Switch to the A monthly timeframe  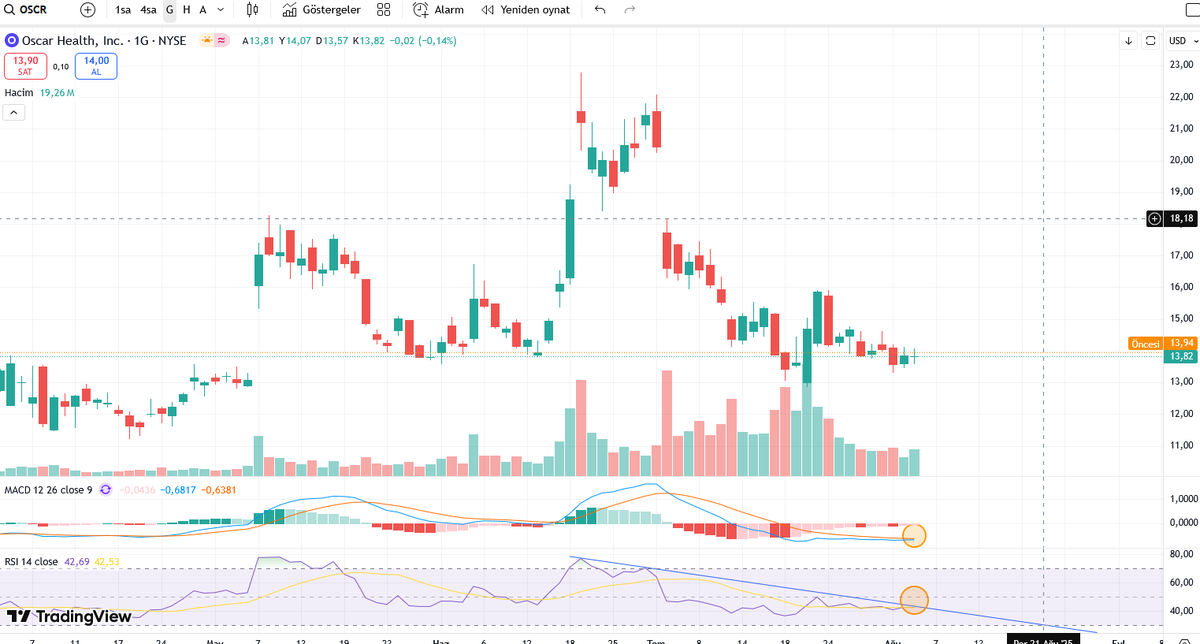pyautogui.click(x=203, y=9)
